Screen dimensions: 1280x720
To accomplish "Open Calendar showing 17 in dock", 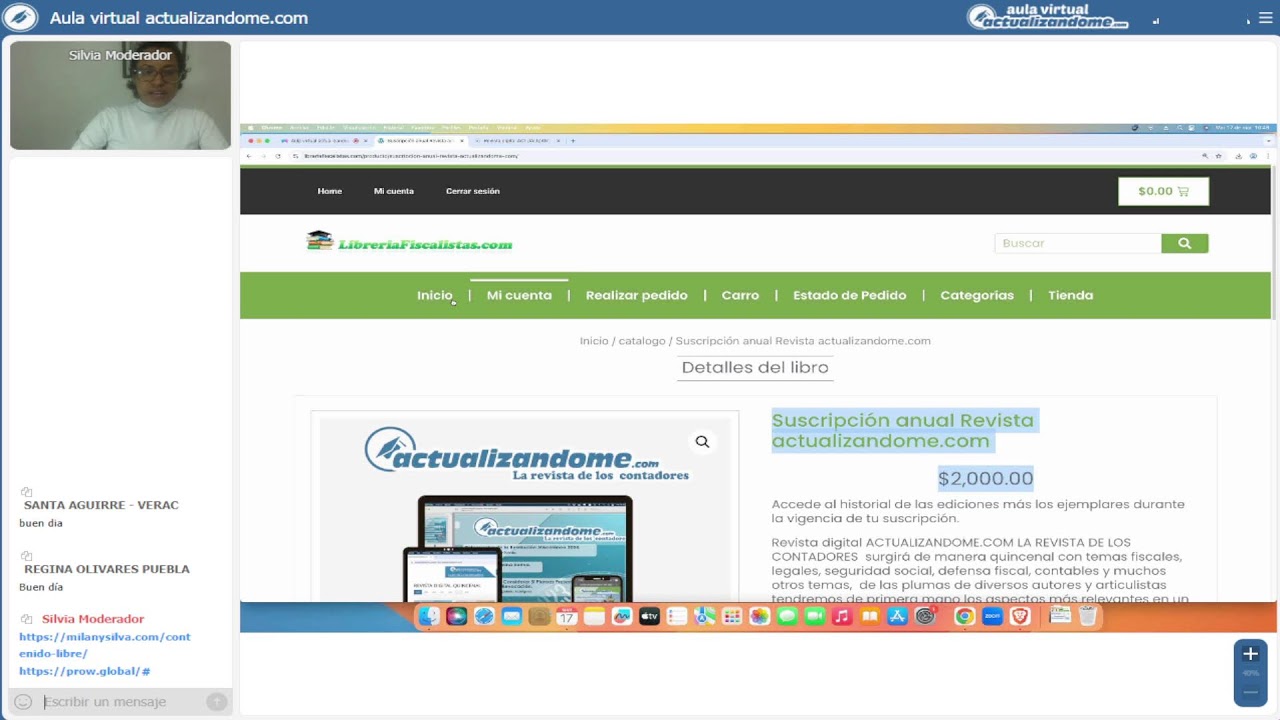I will click(567, 616).
